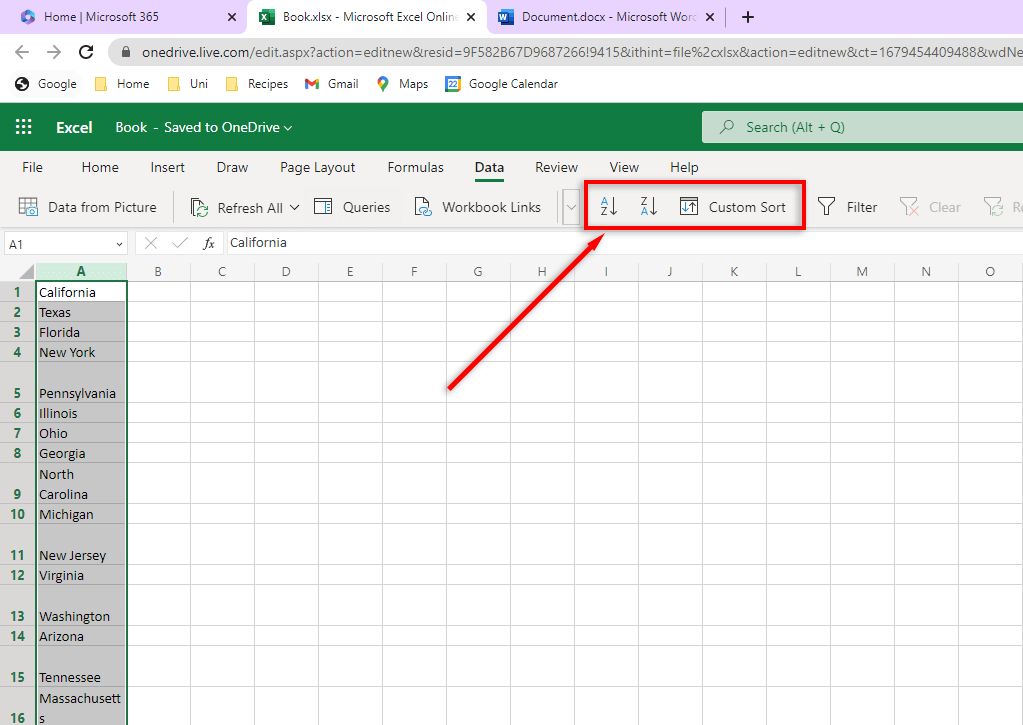This screenshot has height=725, width=1023.
Task: Open the Gmail bookmark
Action: tap(332, 84)
